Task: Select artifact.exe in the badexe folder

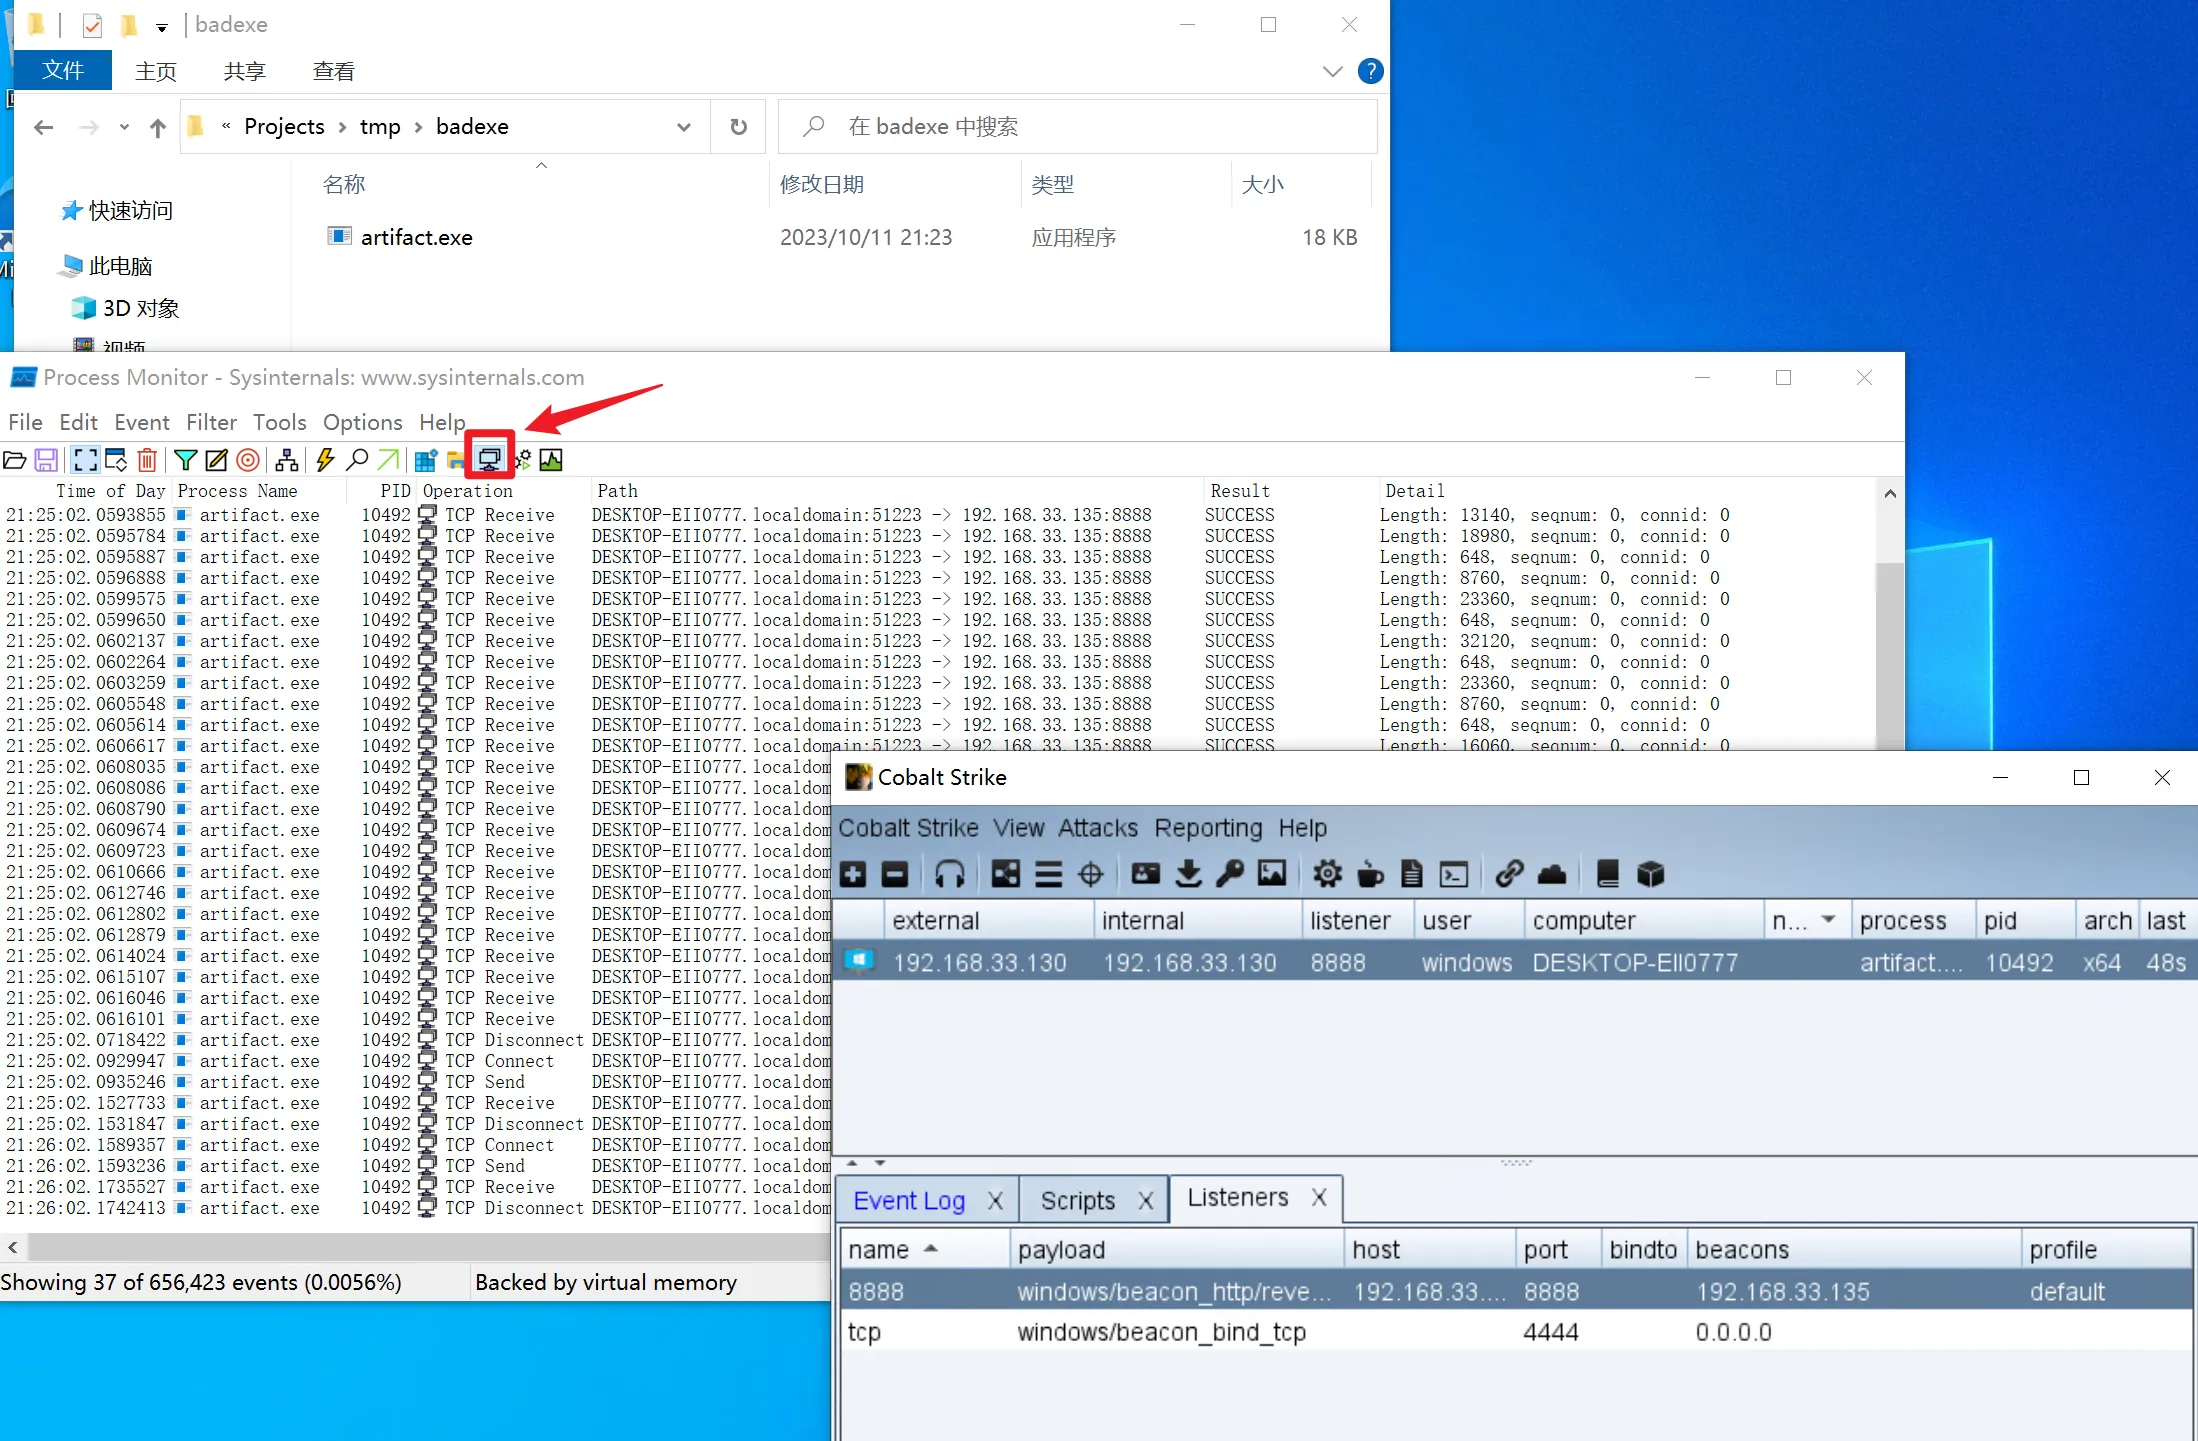Action: [x=414, y=237]
